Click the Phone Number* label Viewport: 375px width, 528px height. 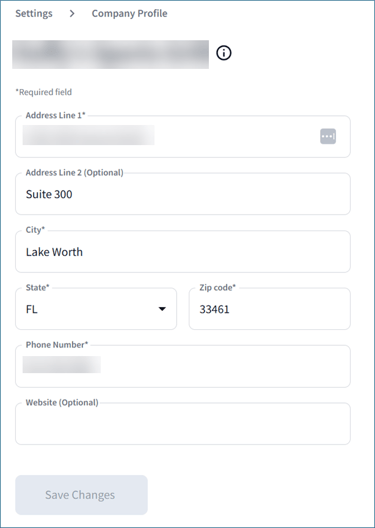57,345
